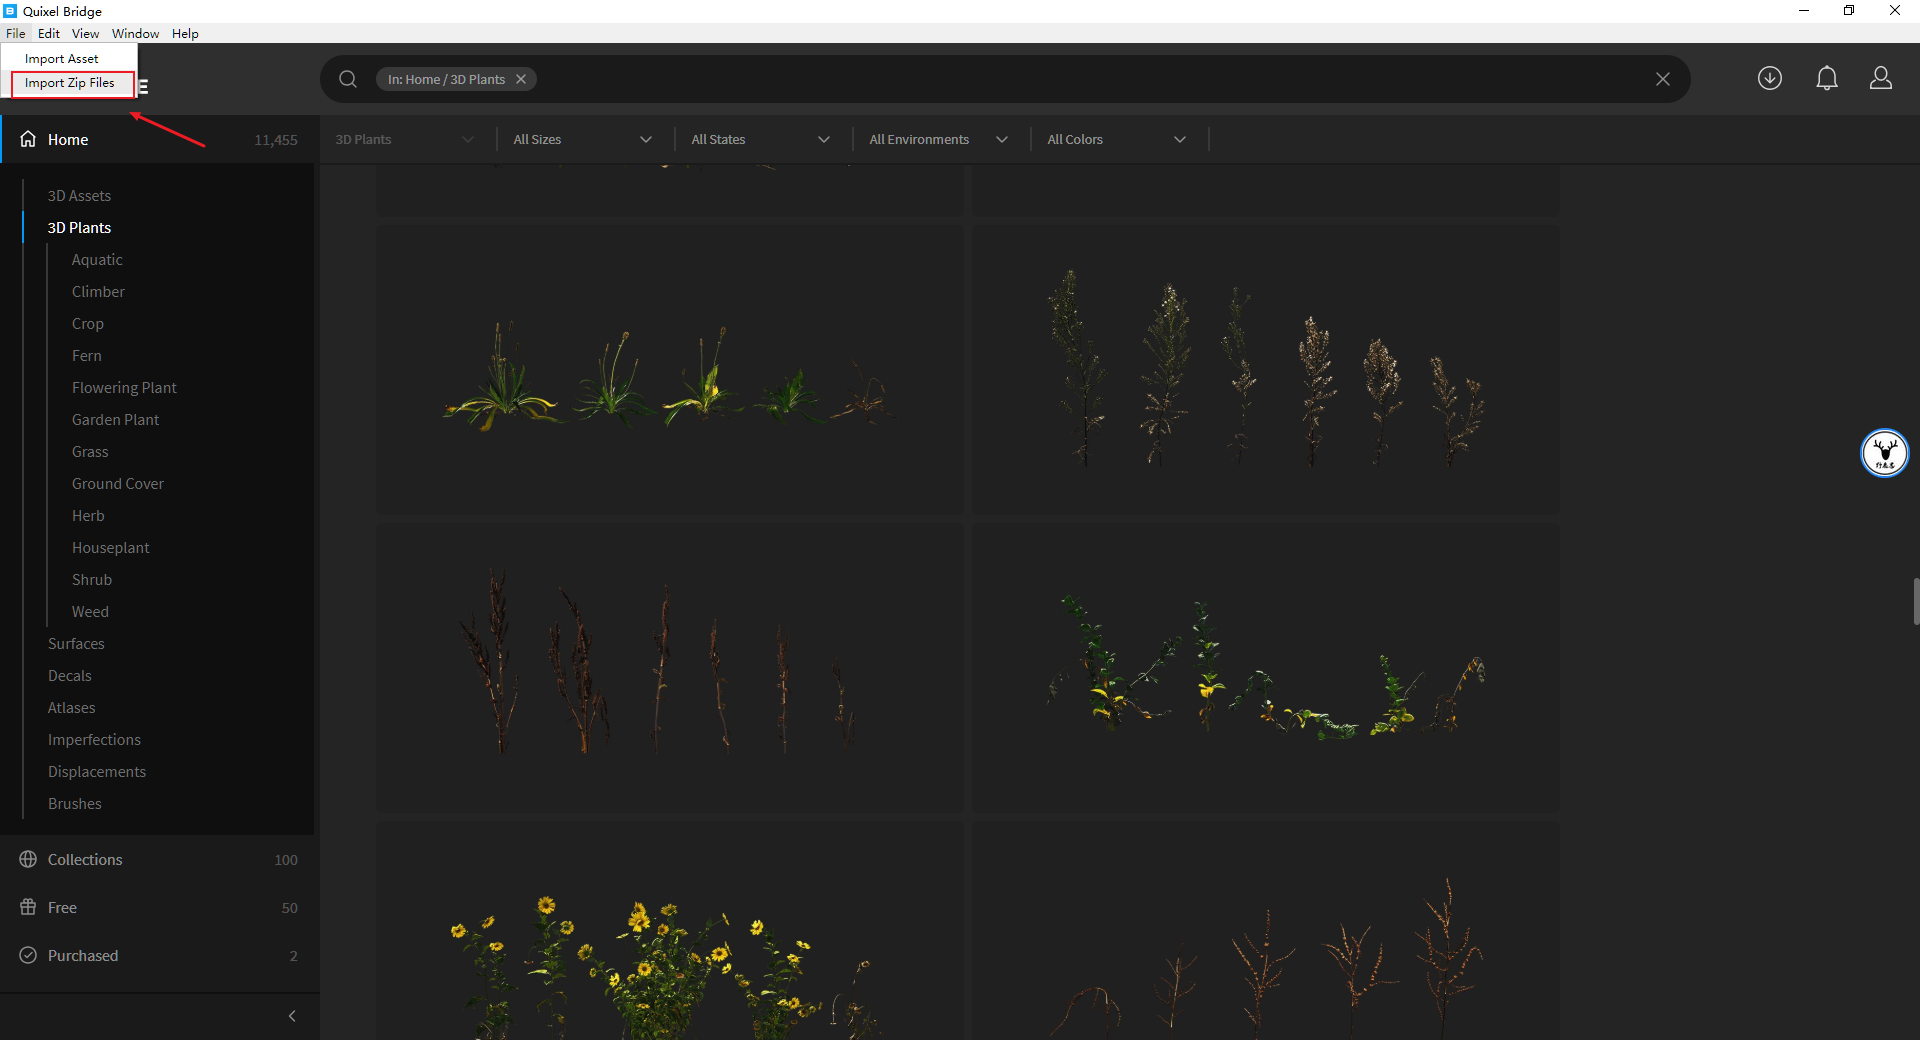Image resolution: width=1920 pixels, height=1040 pixels.
Task: Click the Free gift icon
Action: pyautogui.click(x=28, y=907)
